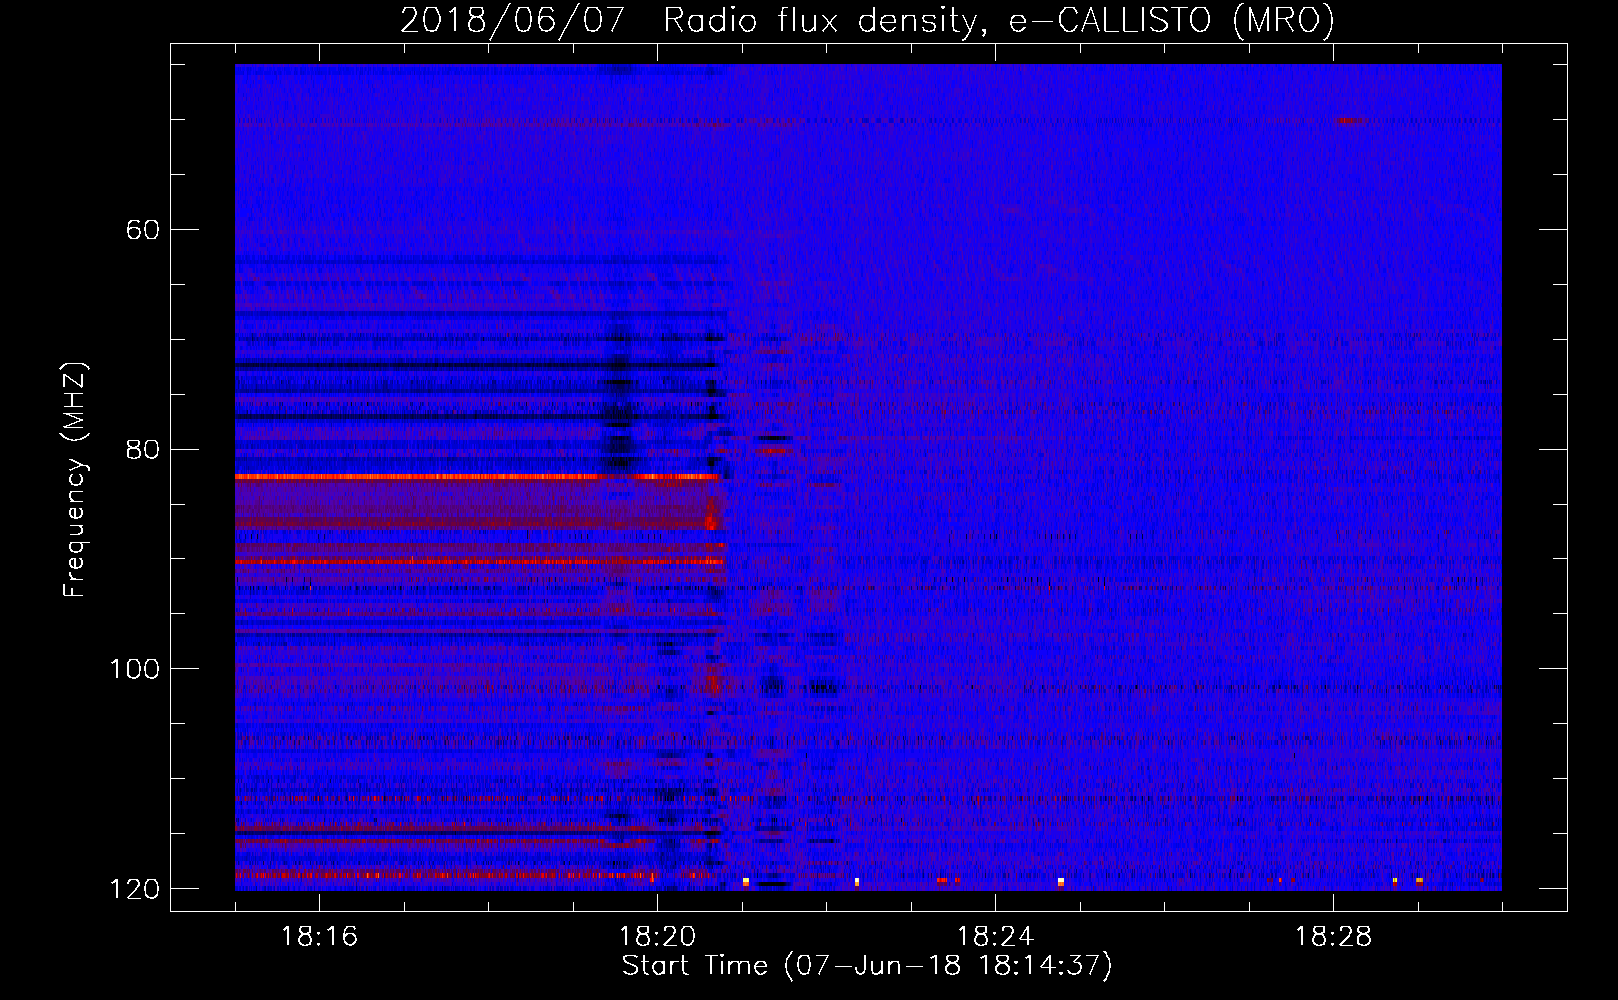Click the "Start Time (07-Jun-18 18:14:37)" label
Image resolution: width=1618 pixels, height=1000 pixels.
coord(867,965)
